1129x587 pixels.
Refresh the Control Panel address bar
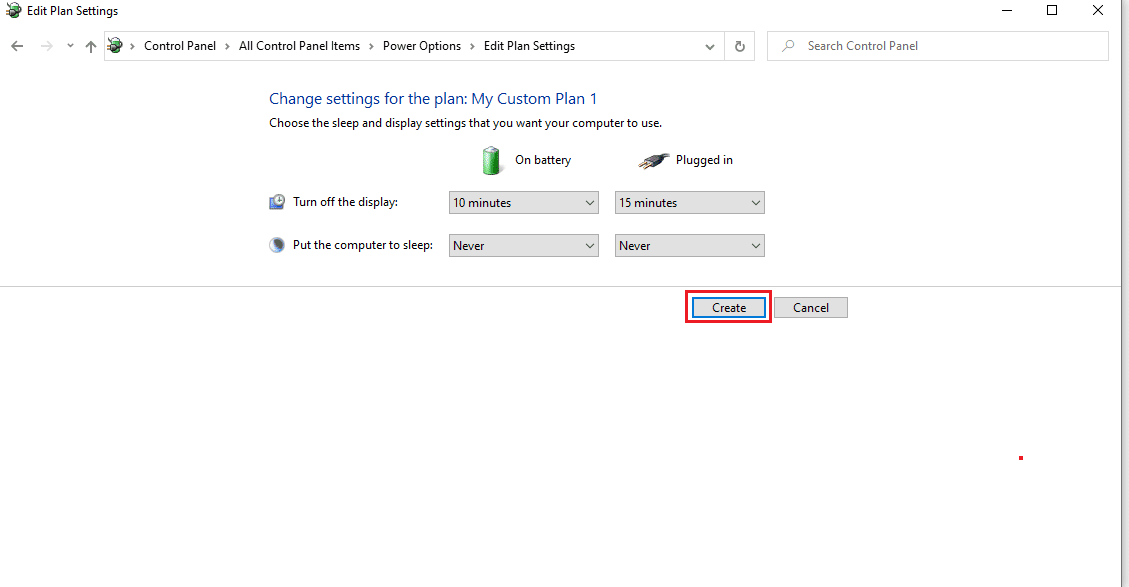point(739,46)
